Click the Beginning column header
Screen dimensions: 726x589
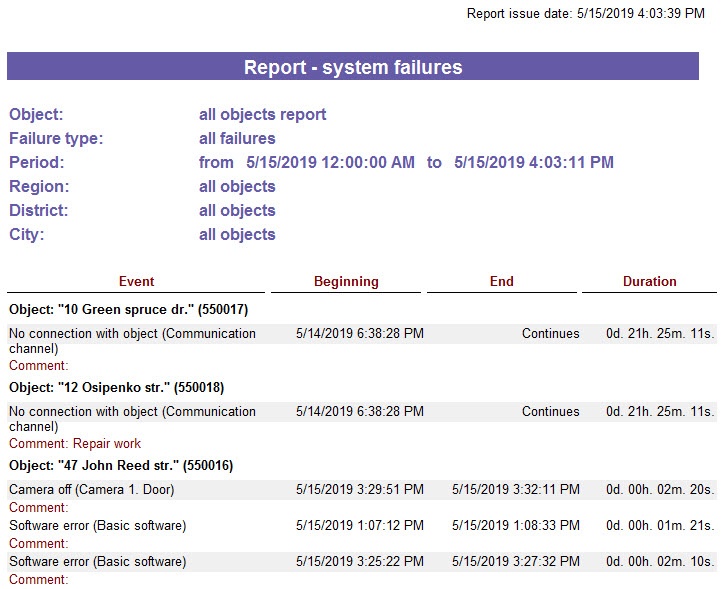(x=346, y=282)
